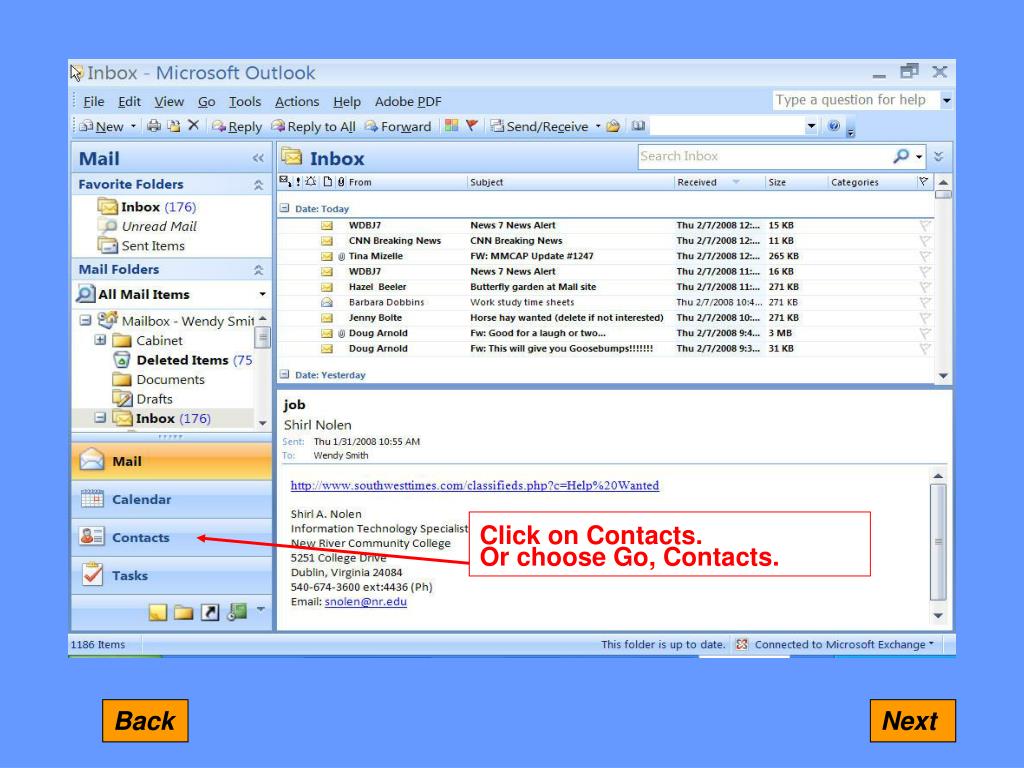Delete message with the X icon
The image size is (1024, 768).
[193, 125]
